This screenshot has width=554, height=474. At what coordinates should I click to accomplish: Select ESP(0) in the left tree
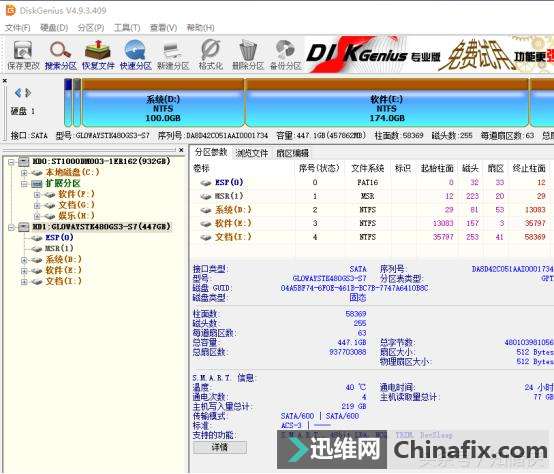pyautogui.click(x=59, y=237)
